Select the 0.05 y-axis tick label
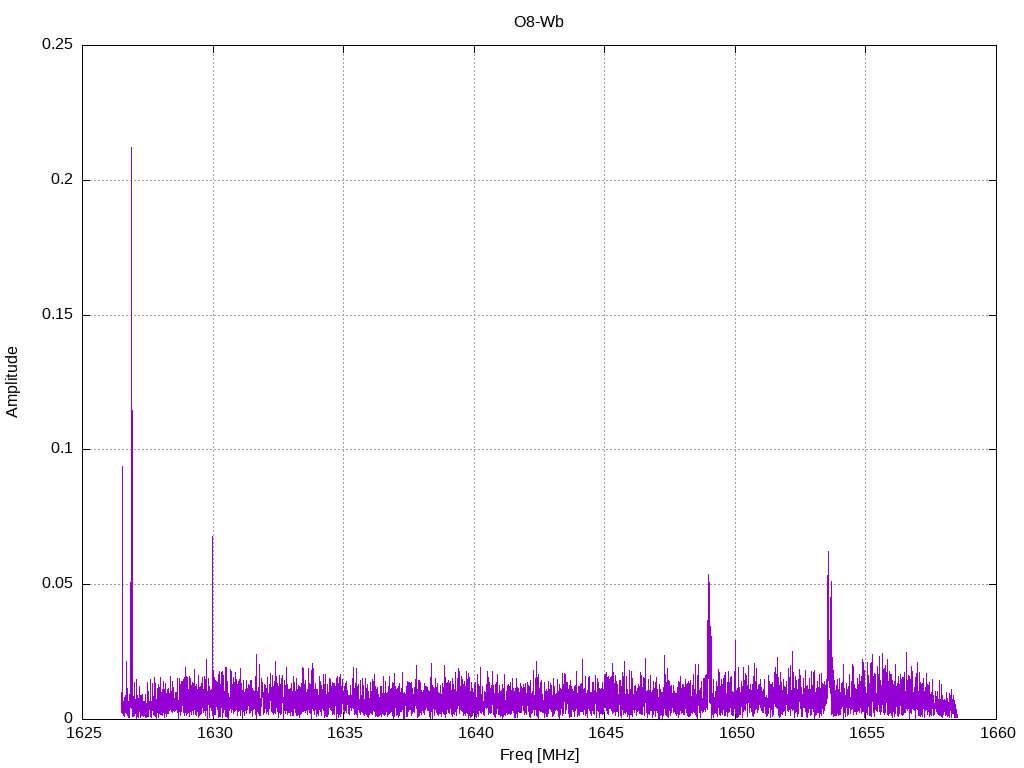Image resolution: width=1024 pixels, height=768 pixels. [57, 584]
